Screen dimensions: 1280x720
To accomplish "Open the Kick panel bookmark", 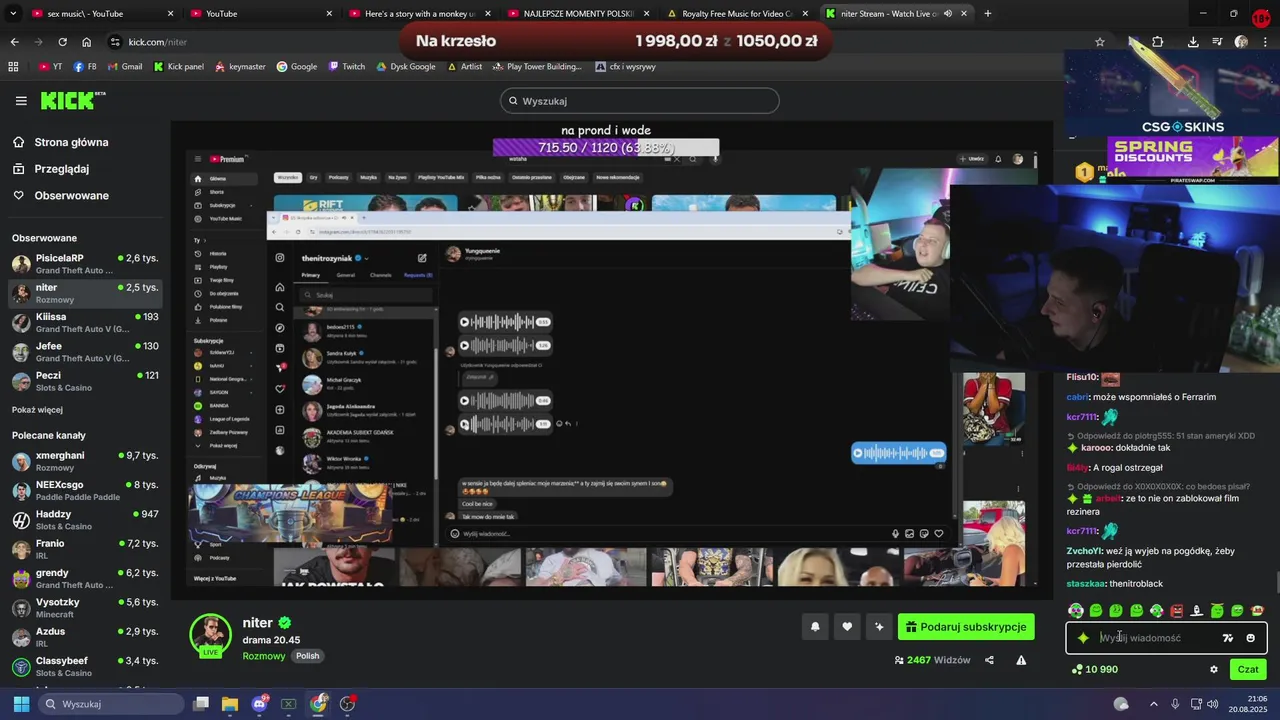I will (179, 67).
